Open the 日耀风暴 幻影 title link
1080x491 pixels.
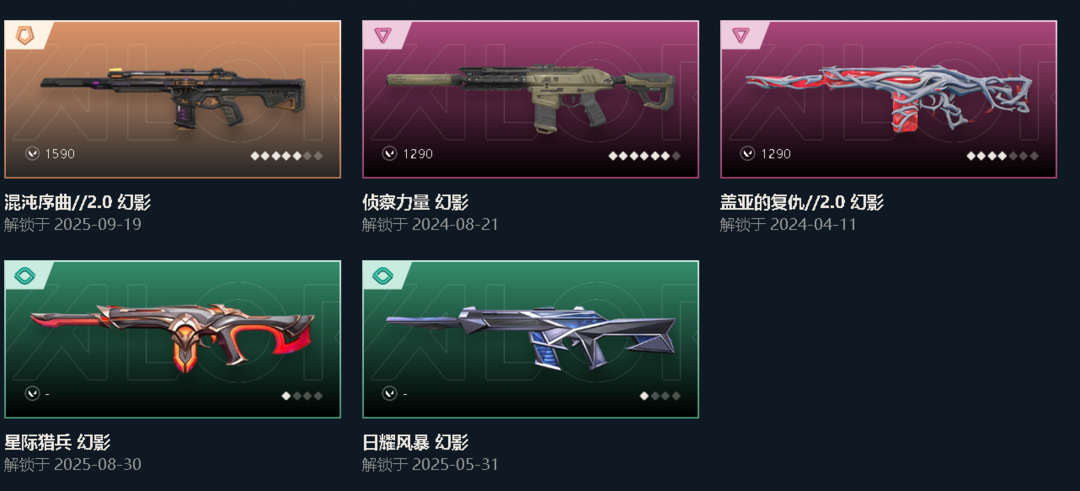point(415,442)
